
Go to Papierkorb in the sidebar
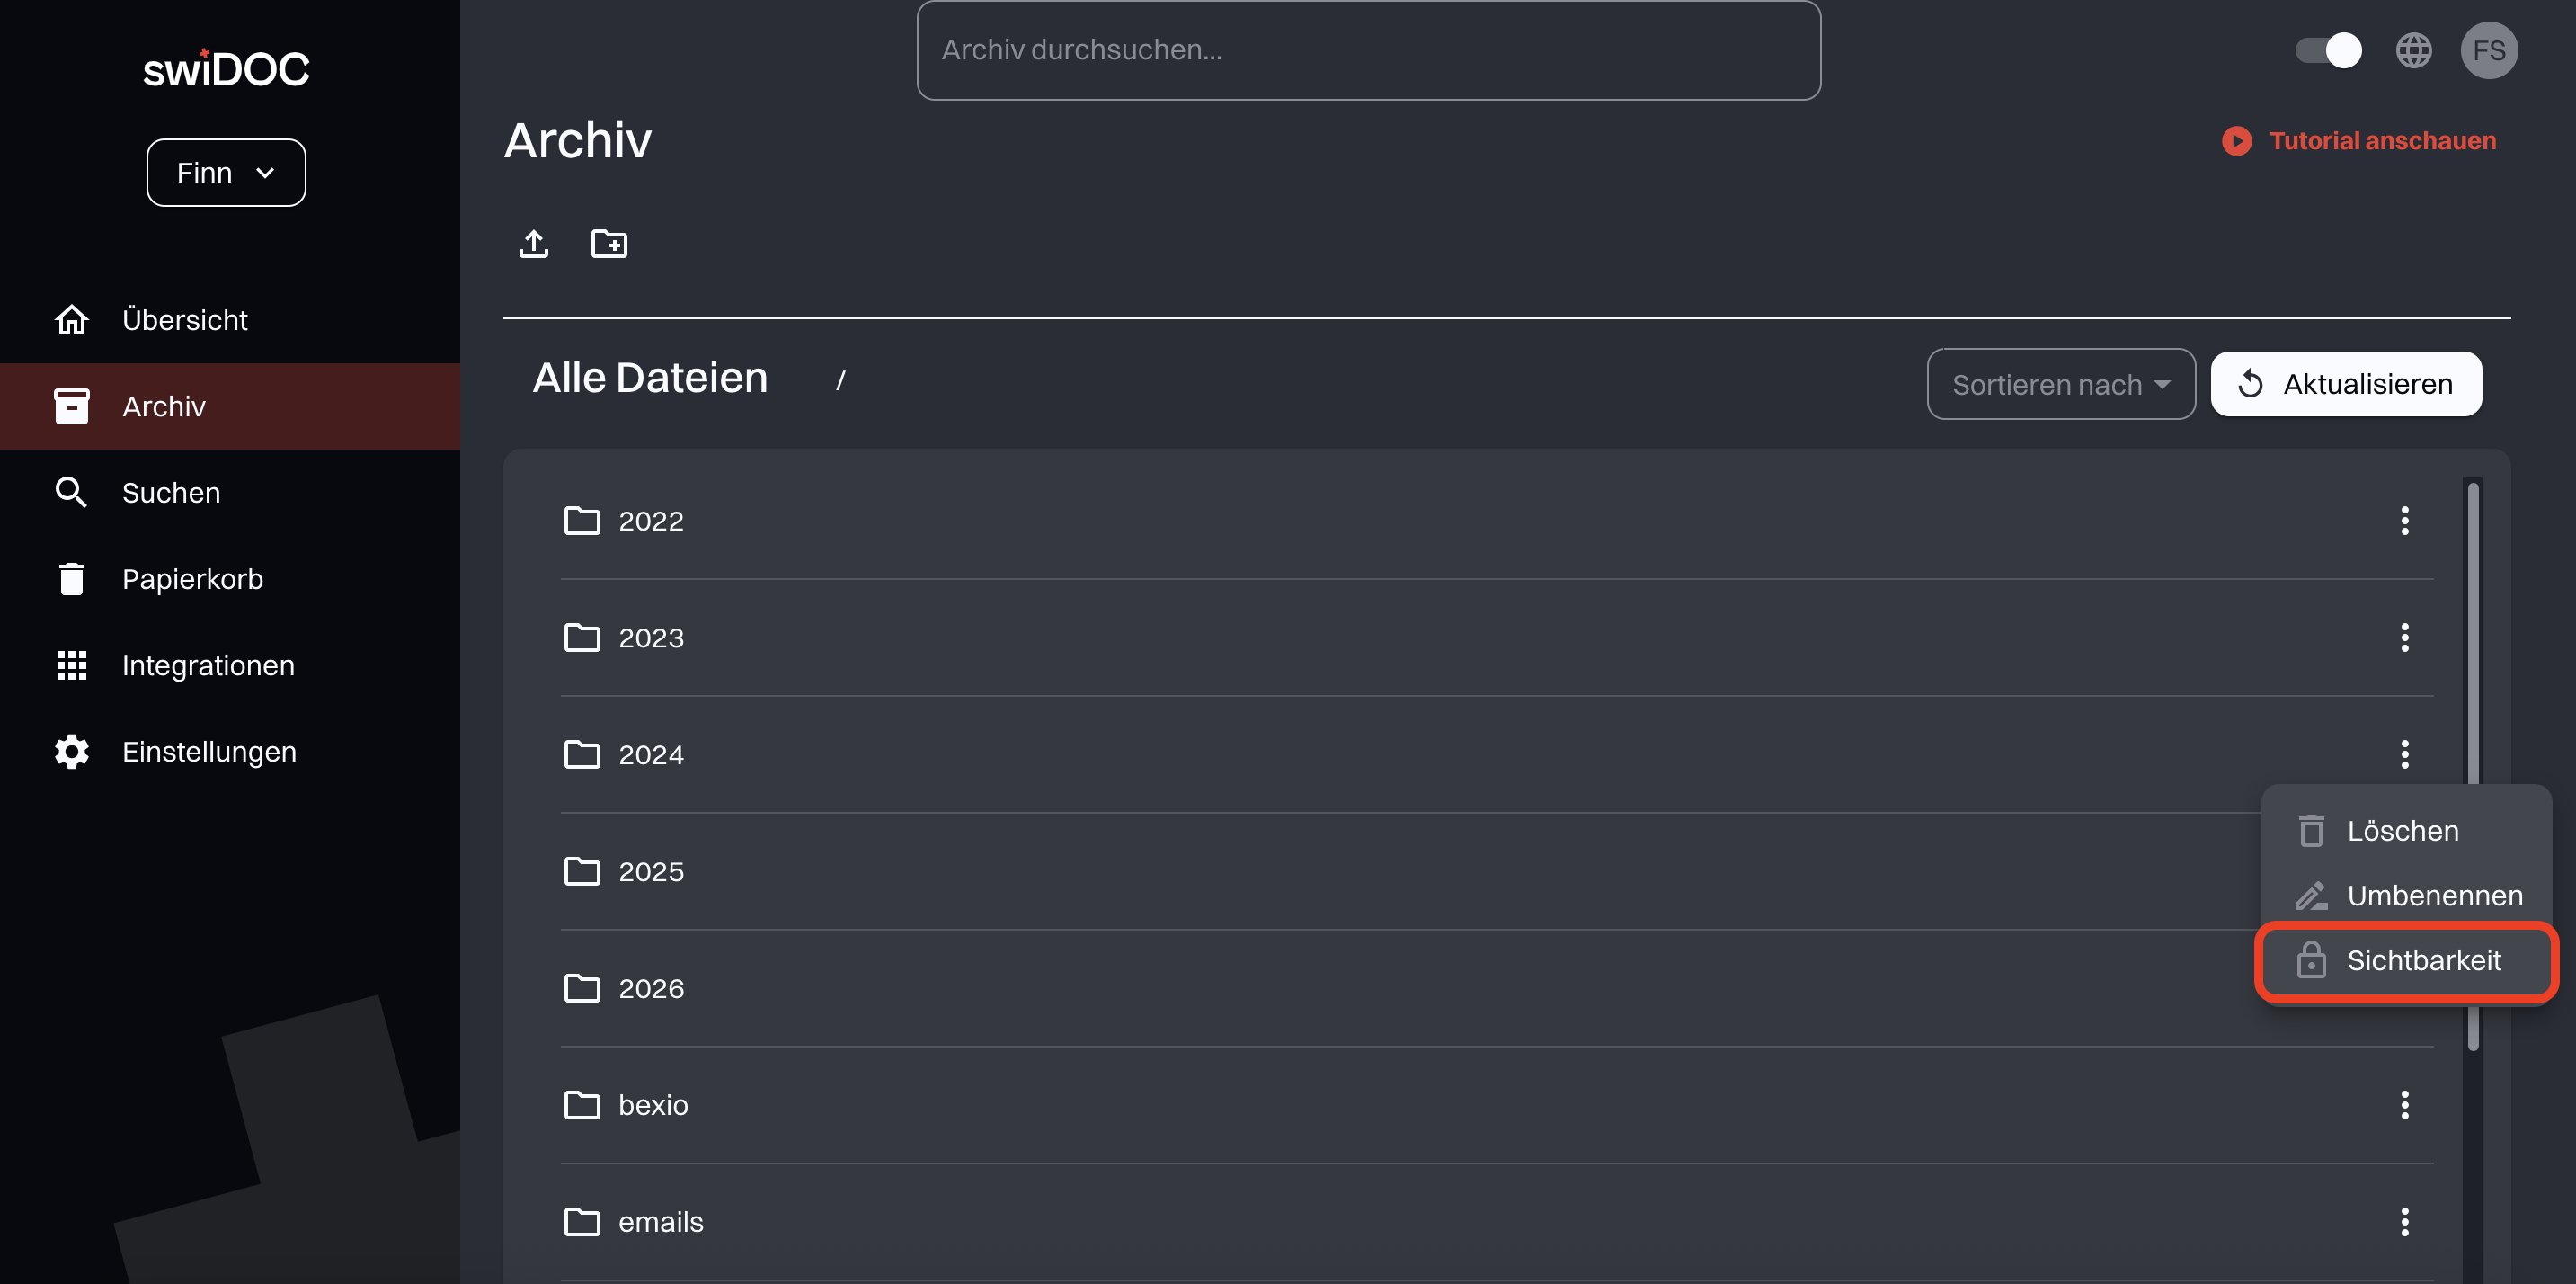[192, 579]
